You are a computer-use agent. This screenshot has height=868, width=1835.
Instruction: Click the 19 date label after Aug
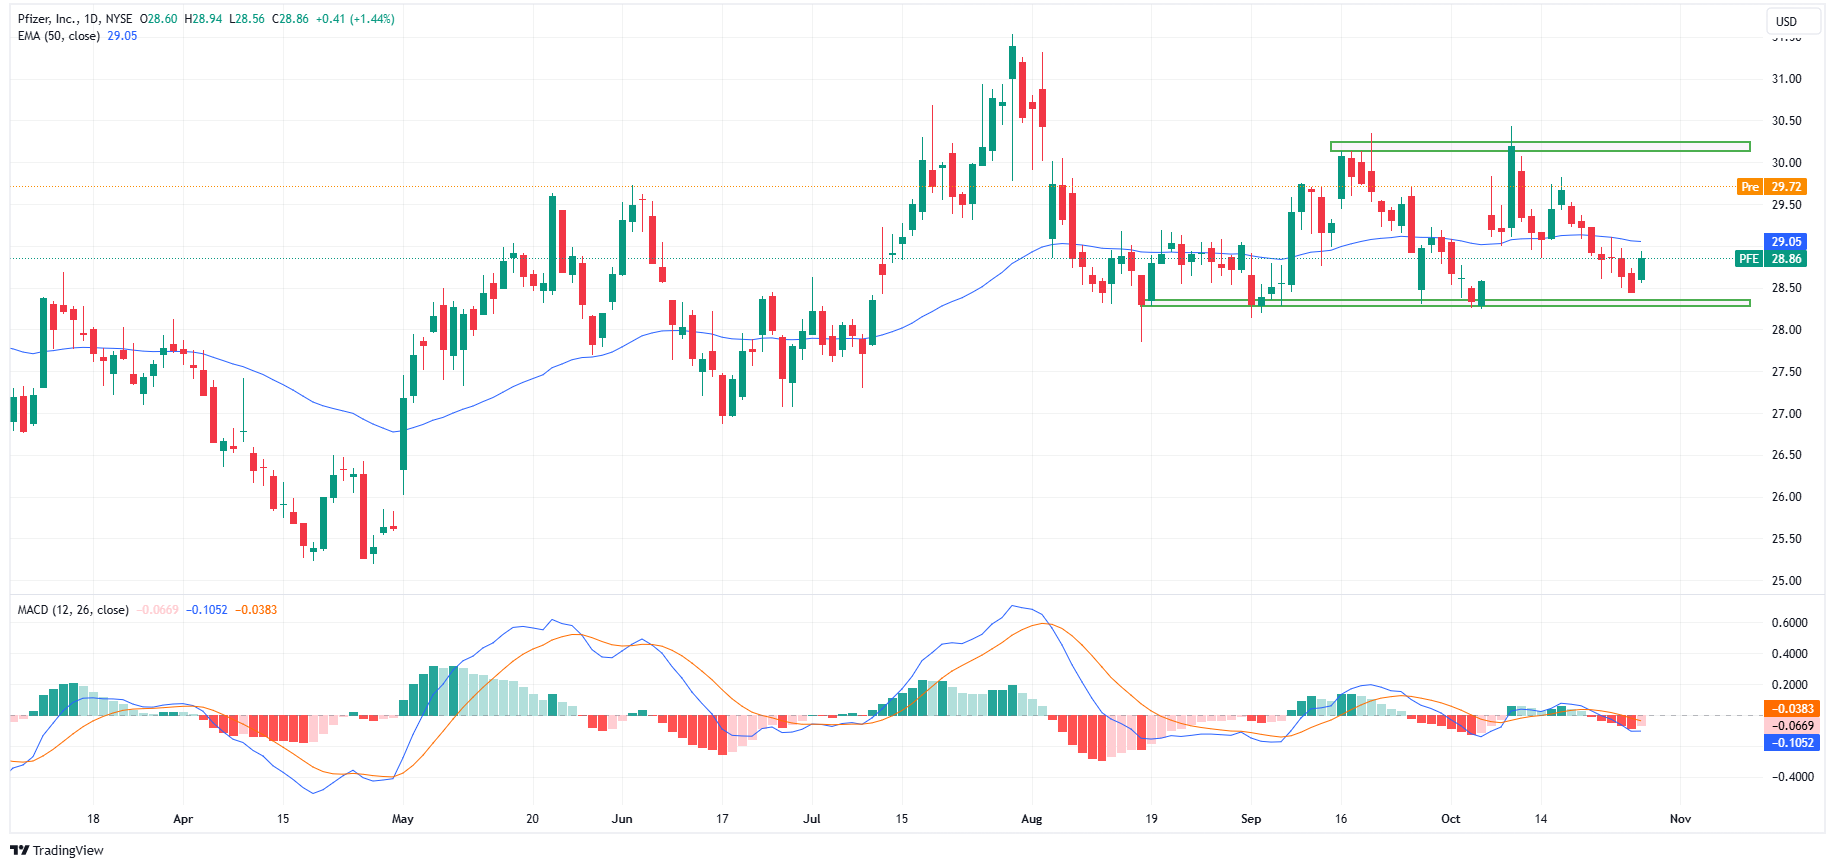pos(1151,819)
